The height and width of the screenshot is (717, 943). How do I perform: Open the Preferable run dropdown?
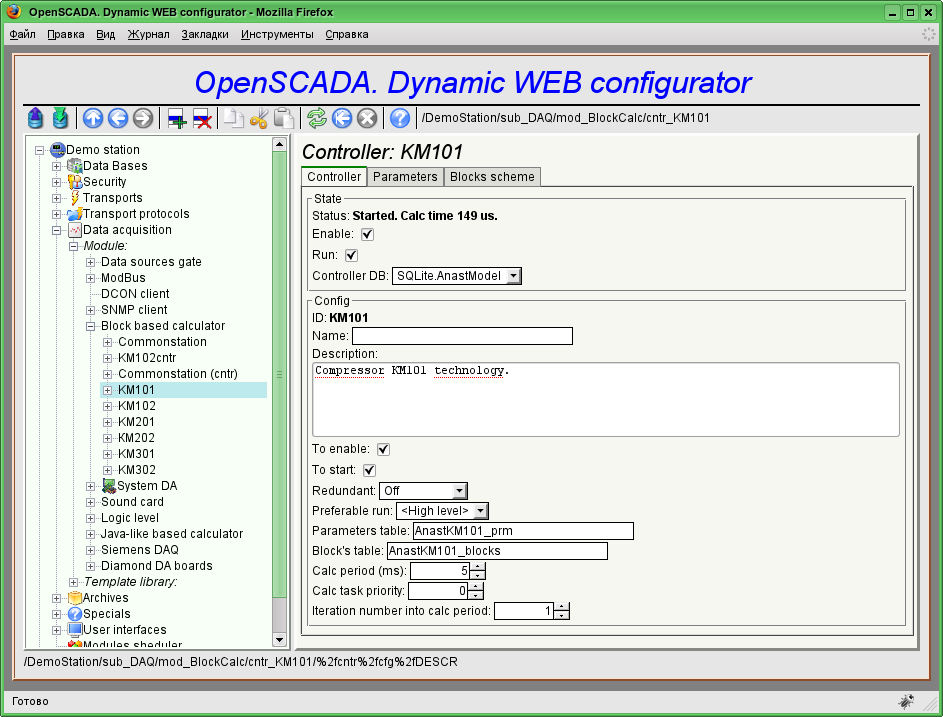pos(442,511)
